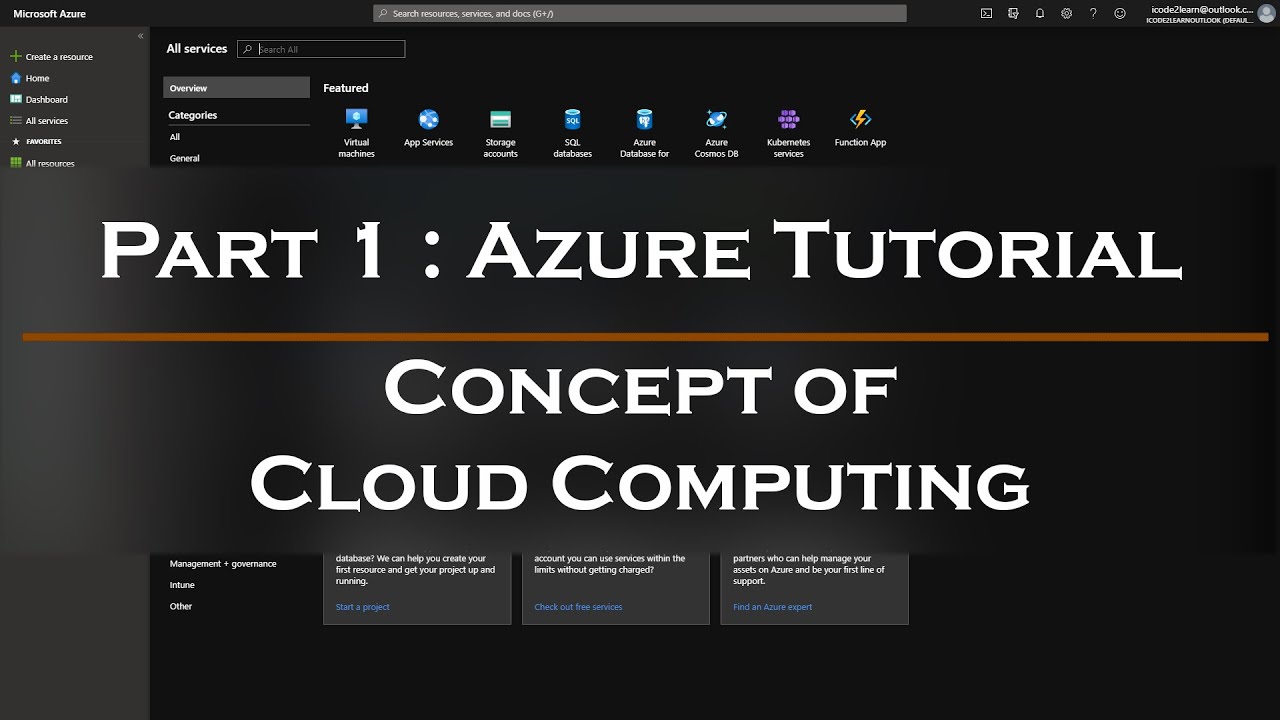Open SQL databases featured service
The image size is (1280, 720).
pos(573,133)
